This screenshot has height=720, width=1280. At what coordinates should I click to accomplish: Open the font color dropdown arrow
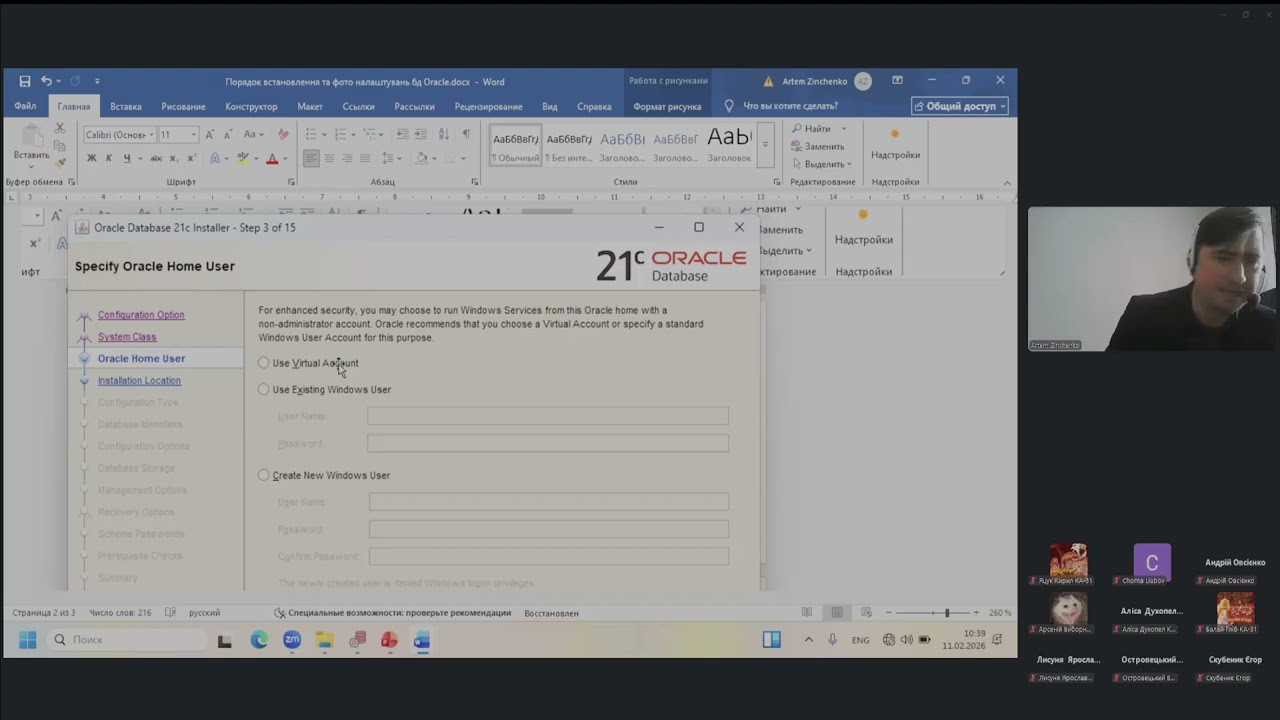[x=284, y=158]
